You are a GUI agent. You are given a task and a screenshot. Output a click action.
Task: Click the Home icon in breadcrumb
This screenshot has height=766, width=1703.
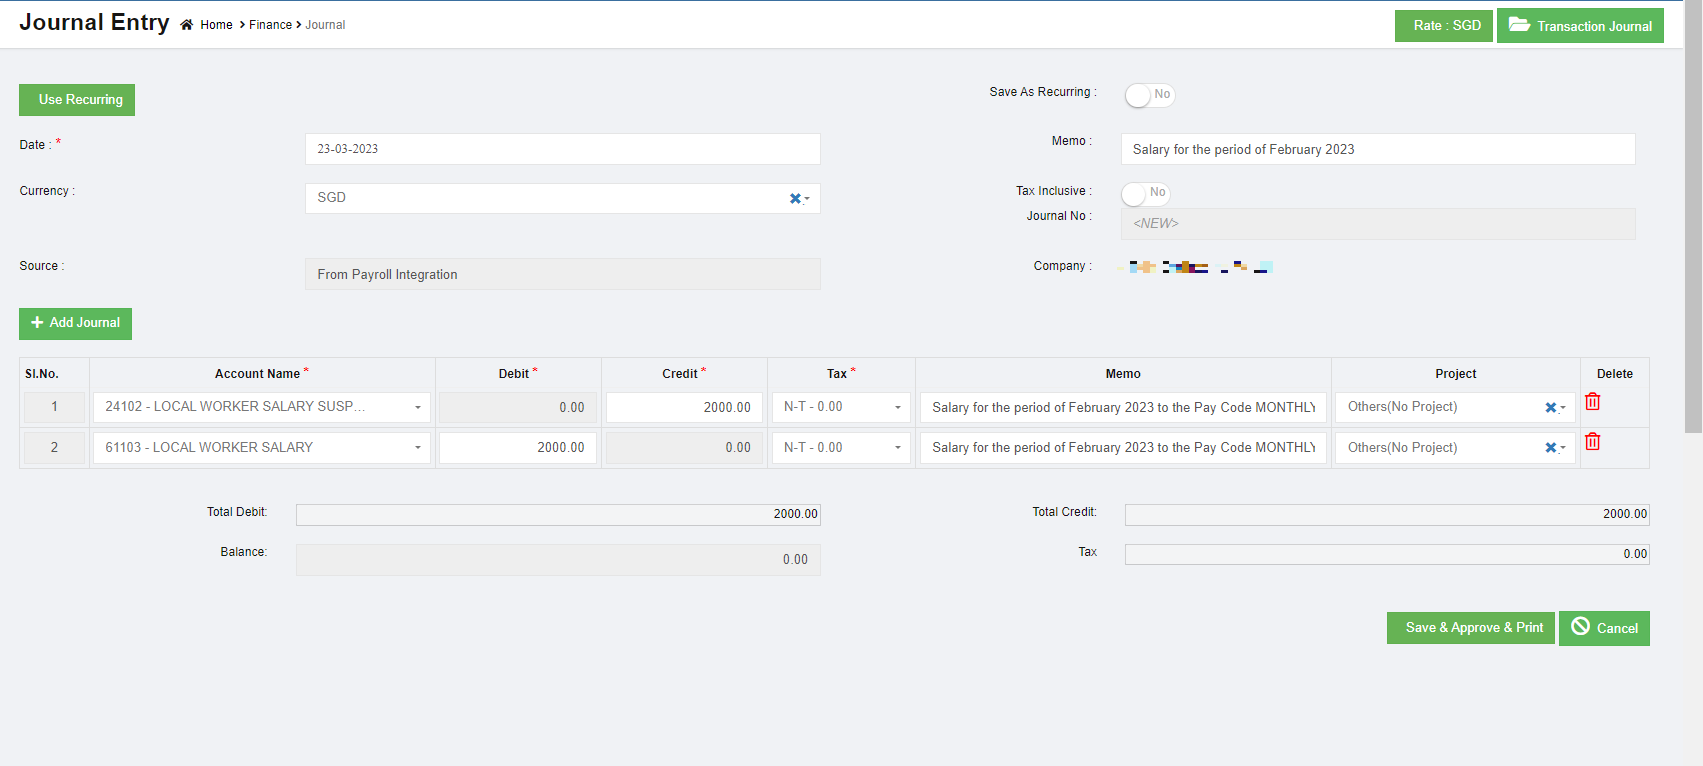click(187, 25)
